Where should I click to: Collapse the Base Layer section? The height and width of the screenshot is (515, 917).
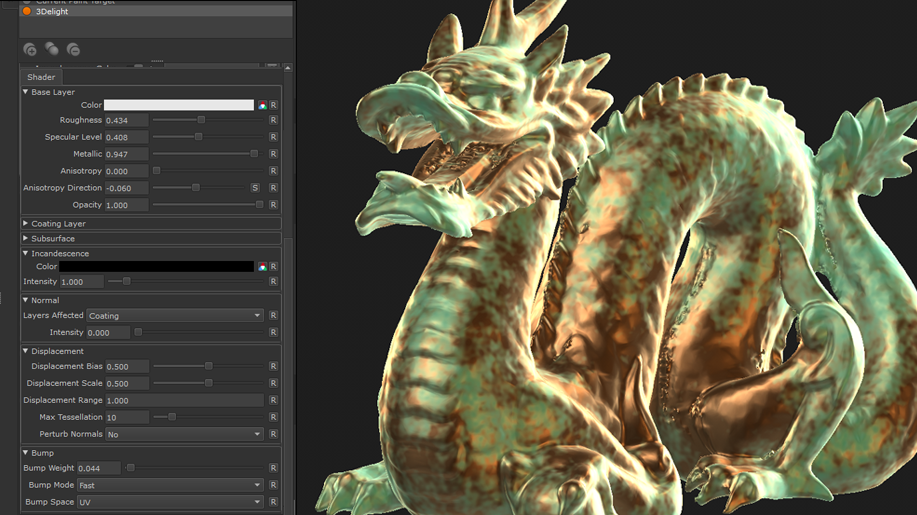[26, 92]
